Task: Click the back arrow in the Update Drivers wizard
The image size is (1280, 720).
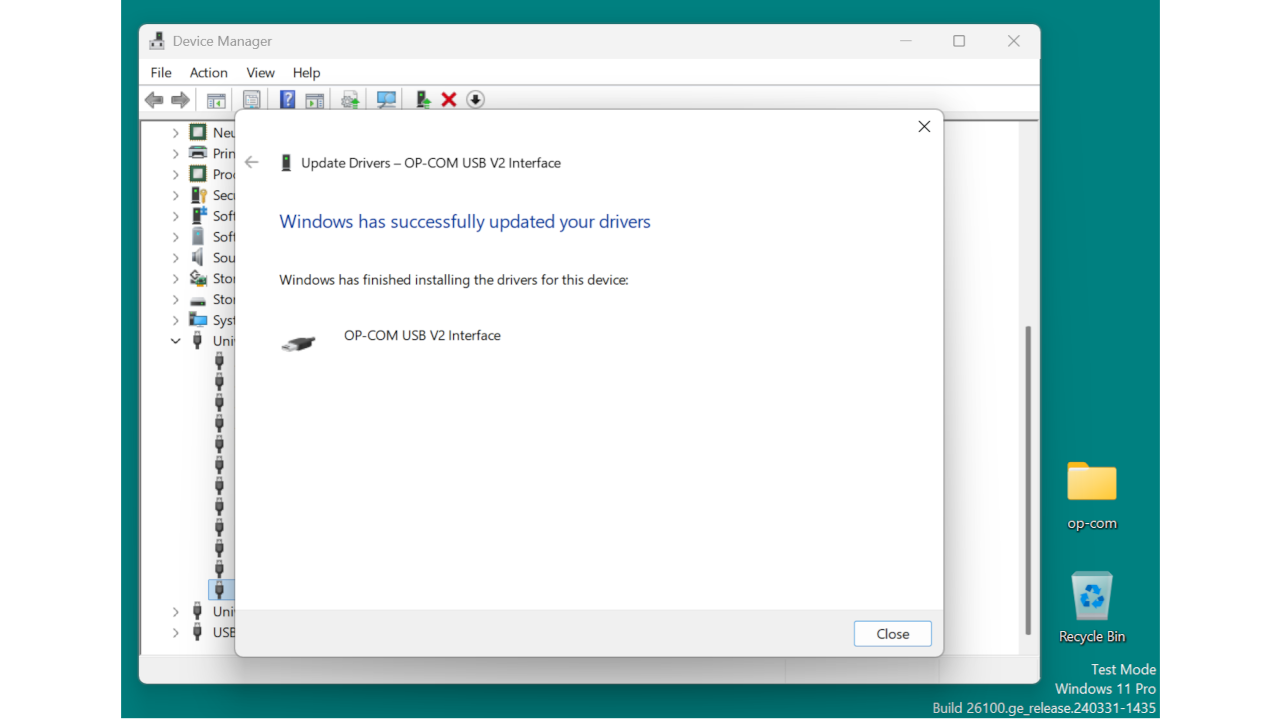Action: pos(251,162)
